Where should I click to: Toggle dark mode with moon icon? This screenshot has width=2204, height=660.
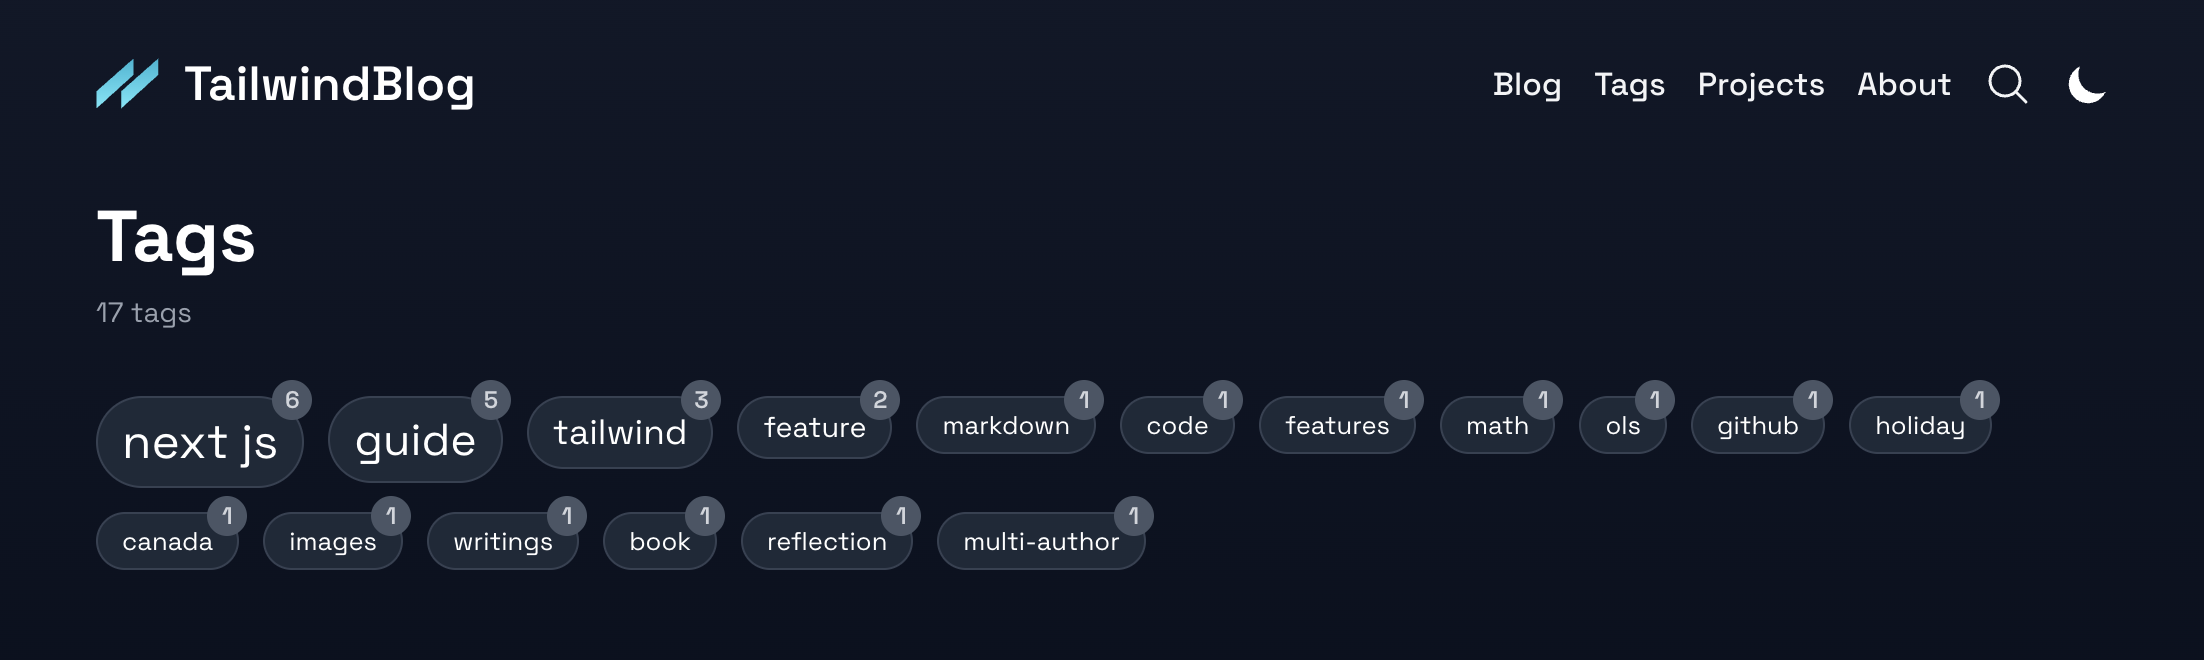[x=2086, y=84]
